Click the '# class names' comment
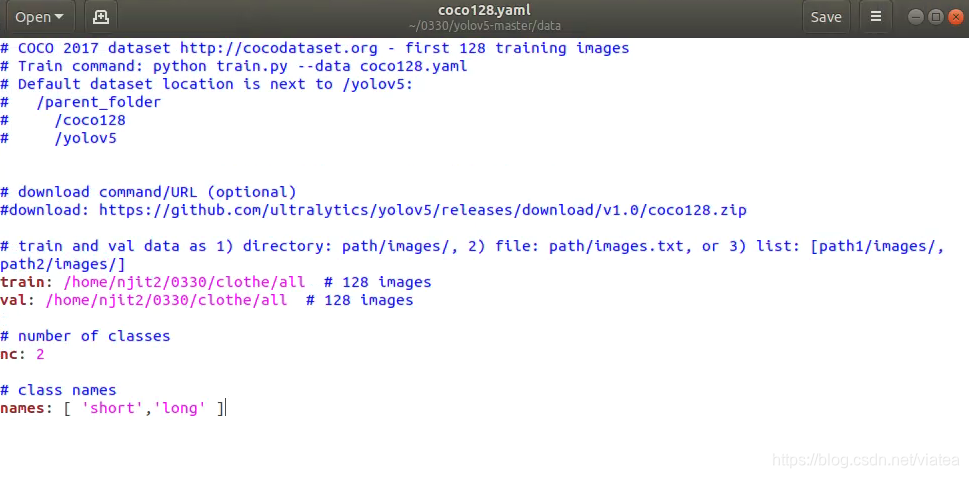 click(x=58, y=390)
